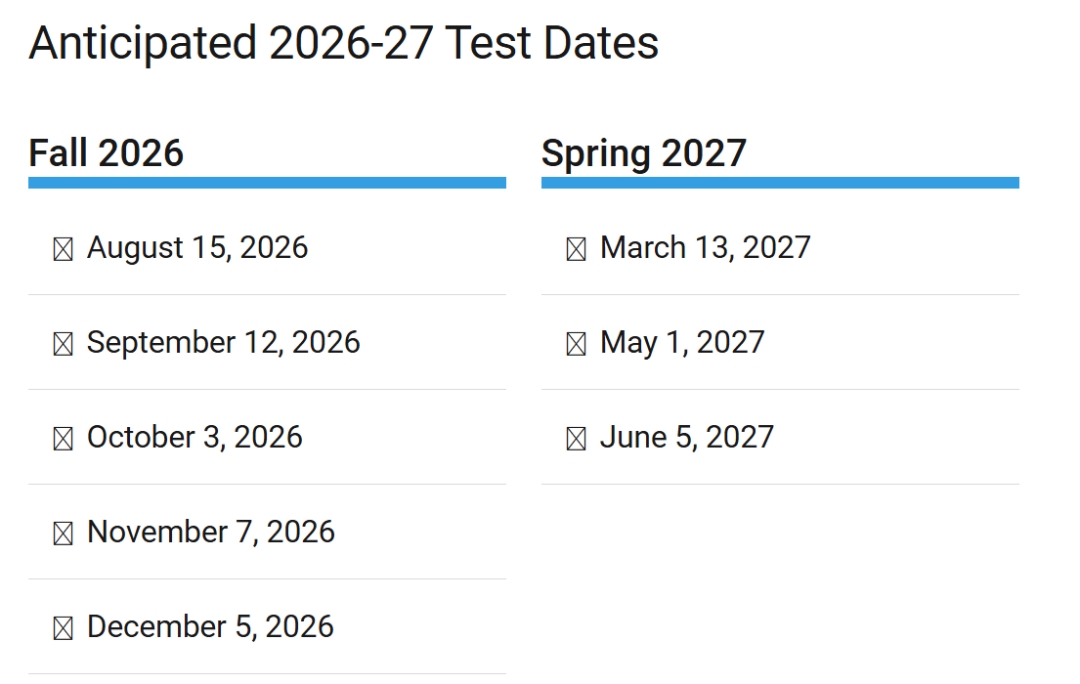The width and height of the screenshot is (1080, 684).
Task: Click the September 12, 2026 date text
Action: pyautogui.click(x=223, y=343)
